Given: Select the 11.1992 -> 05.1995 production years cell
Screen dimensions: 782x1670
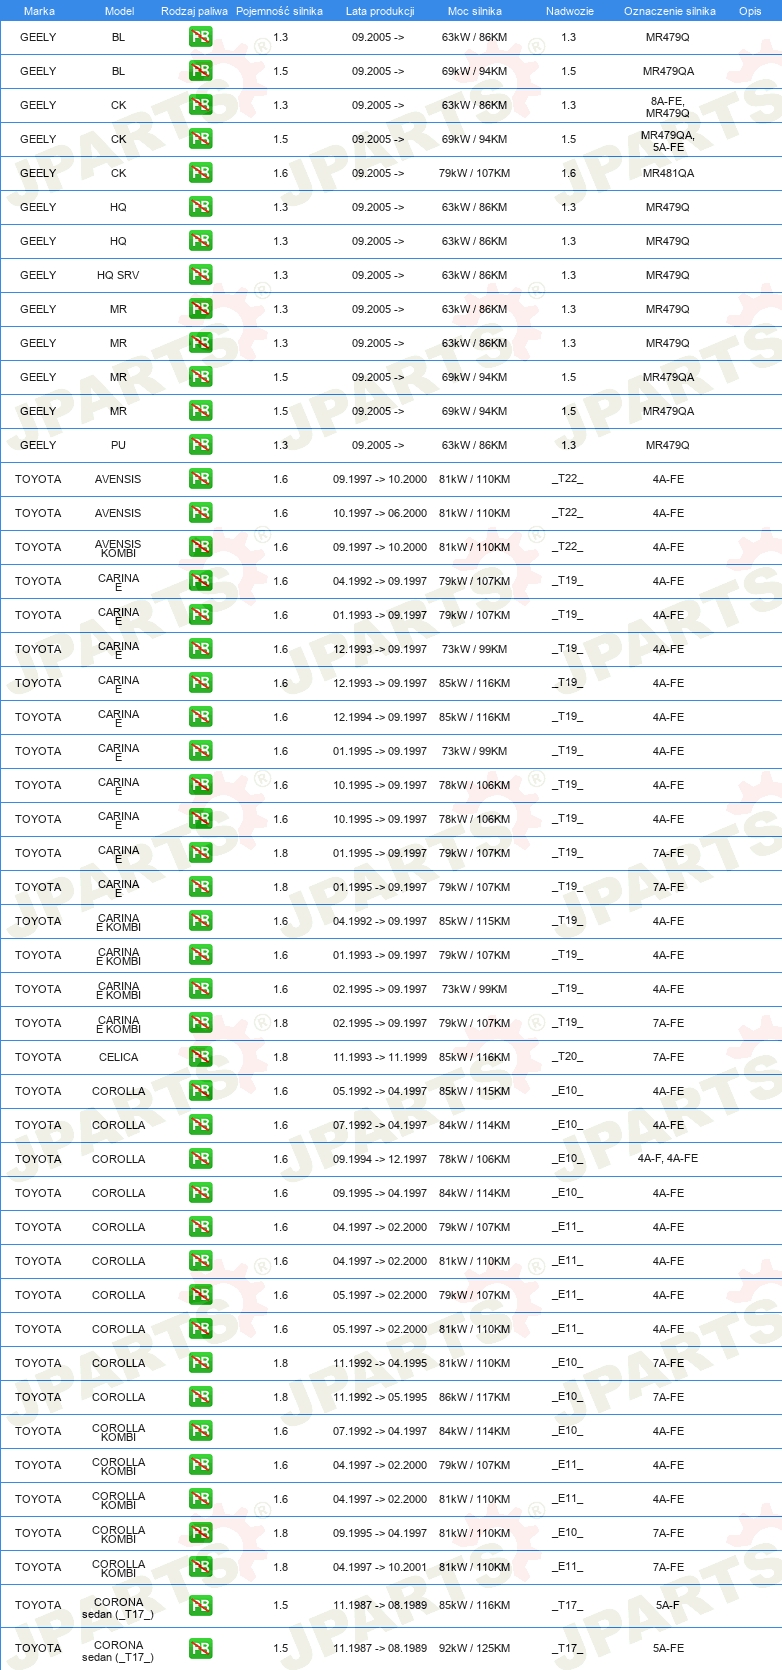Looking at the screenshot, I should [x=380, y=1397].
